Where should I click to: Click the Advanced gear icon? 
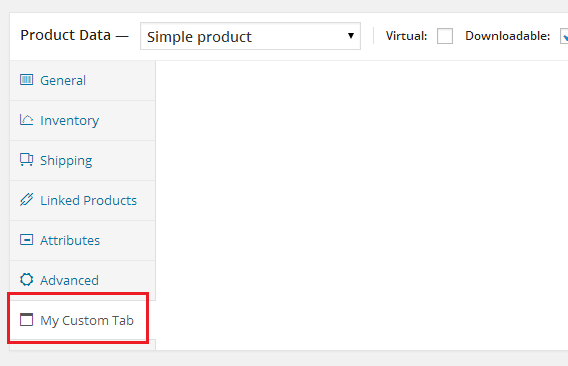26,279
